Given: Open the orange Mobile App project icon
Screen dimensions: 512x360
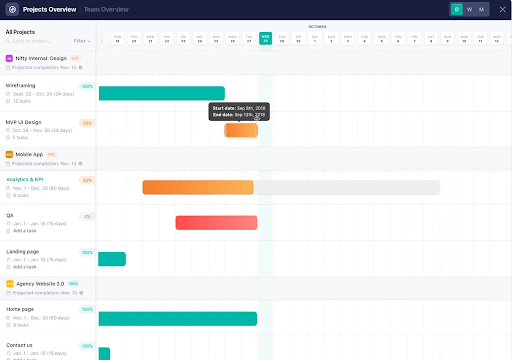Looking at the screenshot, I should tap(9, 155).
